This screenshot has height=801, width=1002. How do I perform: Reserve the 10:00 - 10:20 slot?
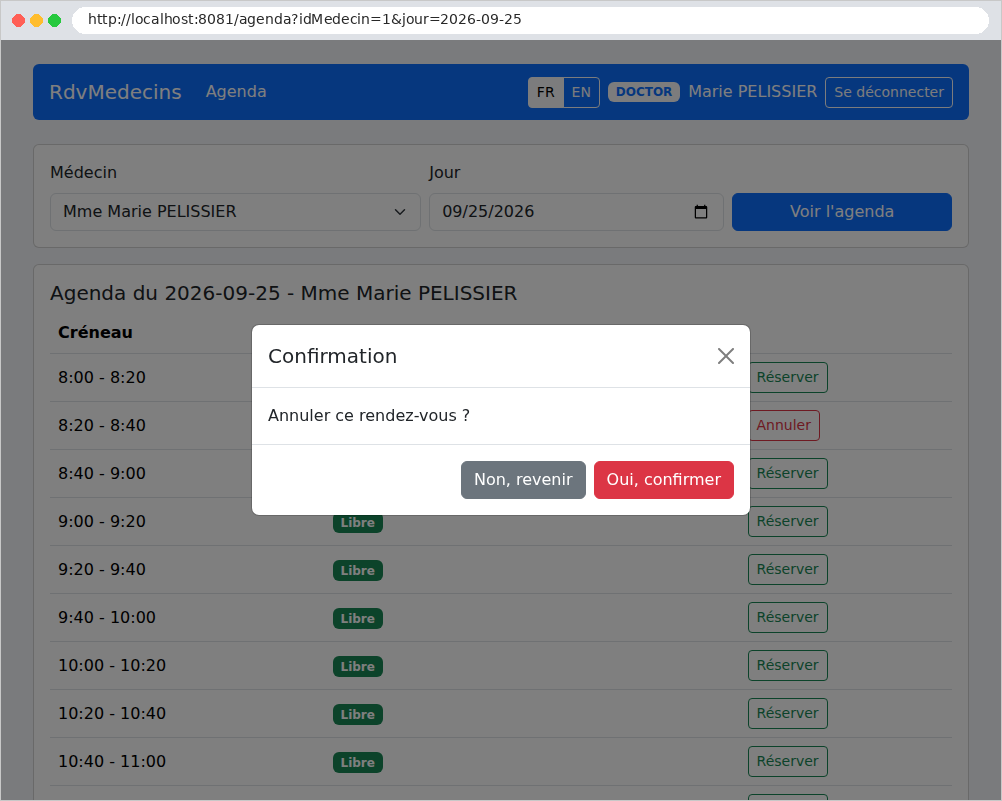pyautogui.click(x=787, y=665)
